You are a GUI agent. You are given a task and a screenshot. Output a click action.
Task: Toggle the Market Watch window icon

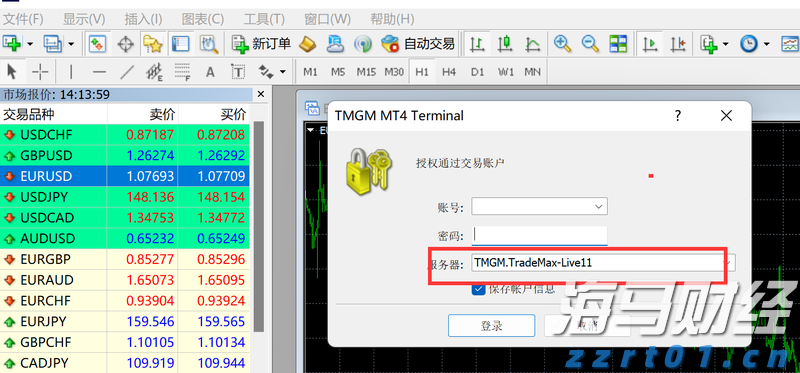tap(97, 44)
